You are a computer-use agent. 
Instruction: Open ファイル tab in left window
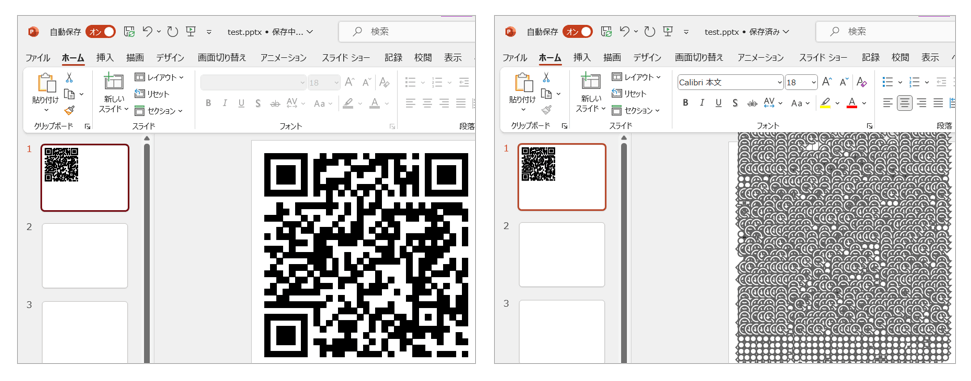tap(37, 58)
